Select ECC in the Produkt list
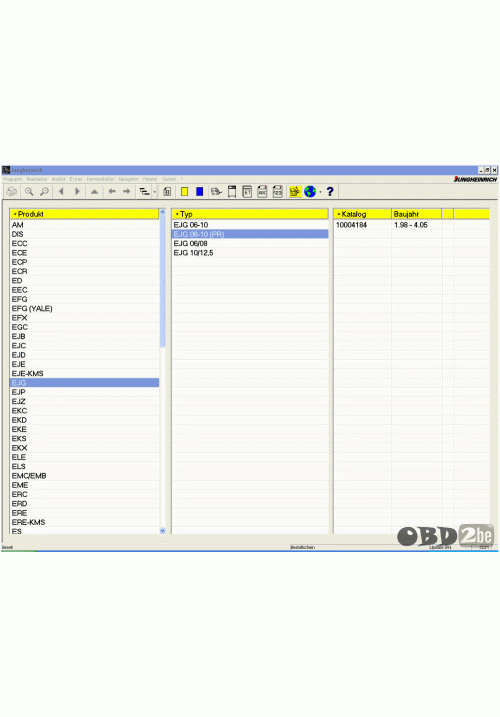 coord(84,243)
